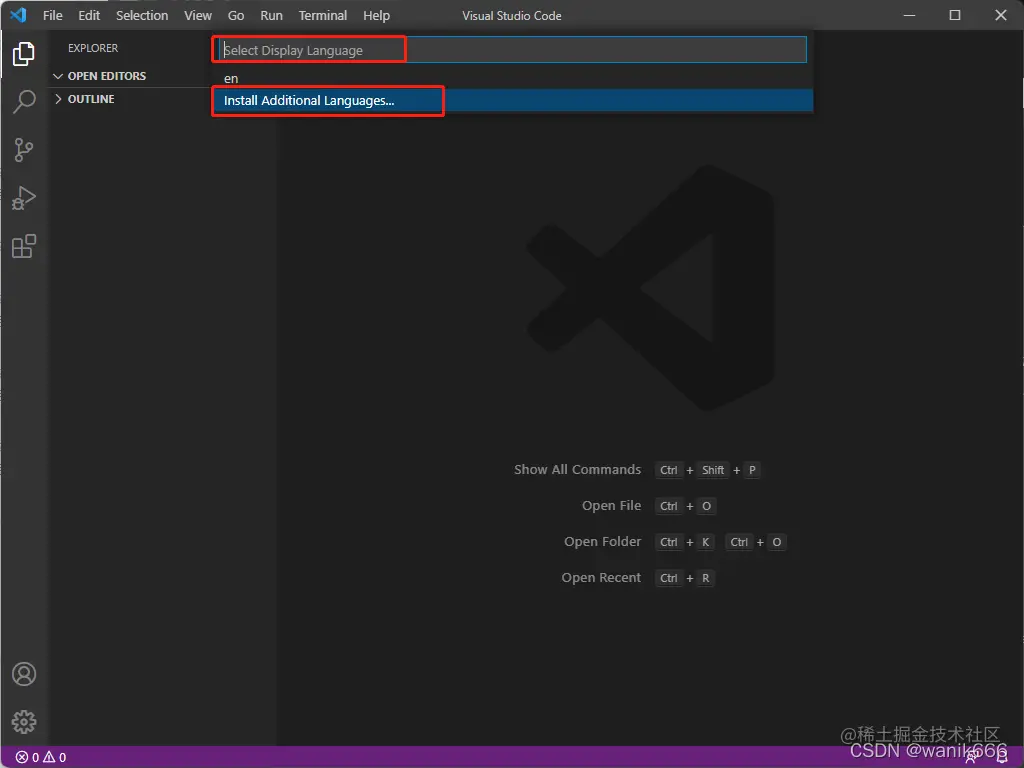1024x768 pixels.
Task: Close the Visual Studio Code window
Action: (x=1000, y=15)
